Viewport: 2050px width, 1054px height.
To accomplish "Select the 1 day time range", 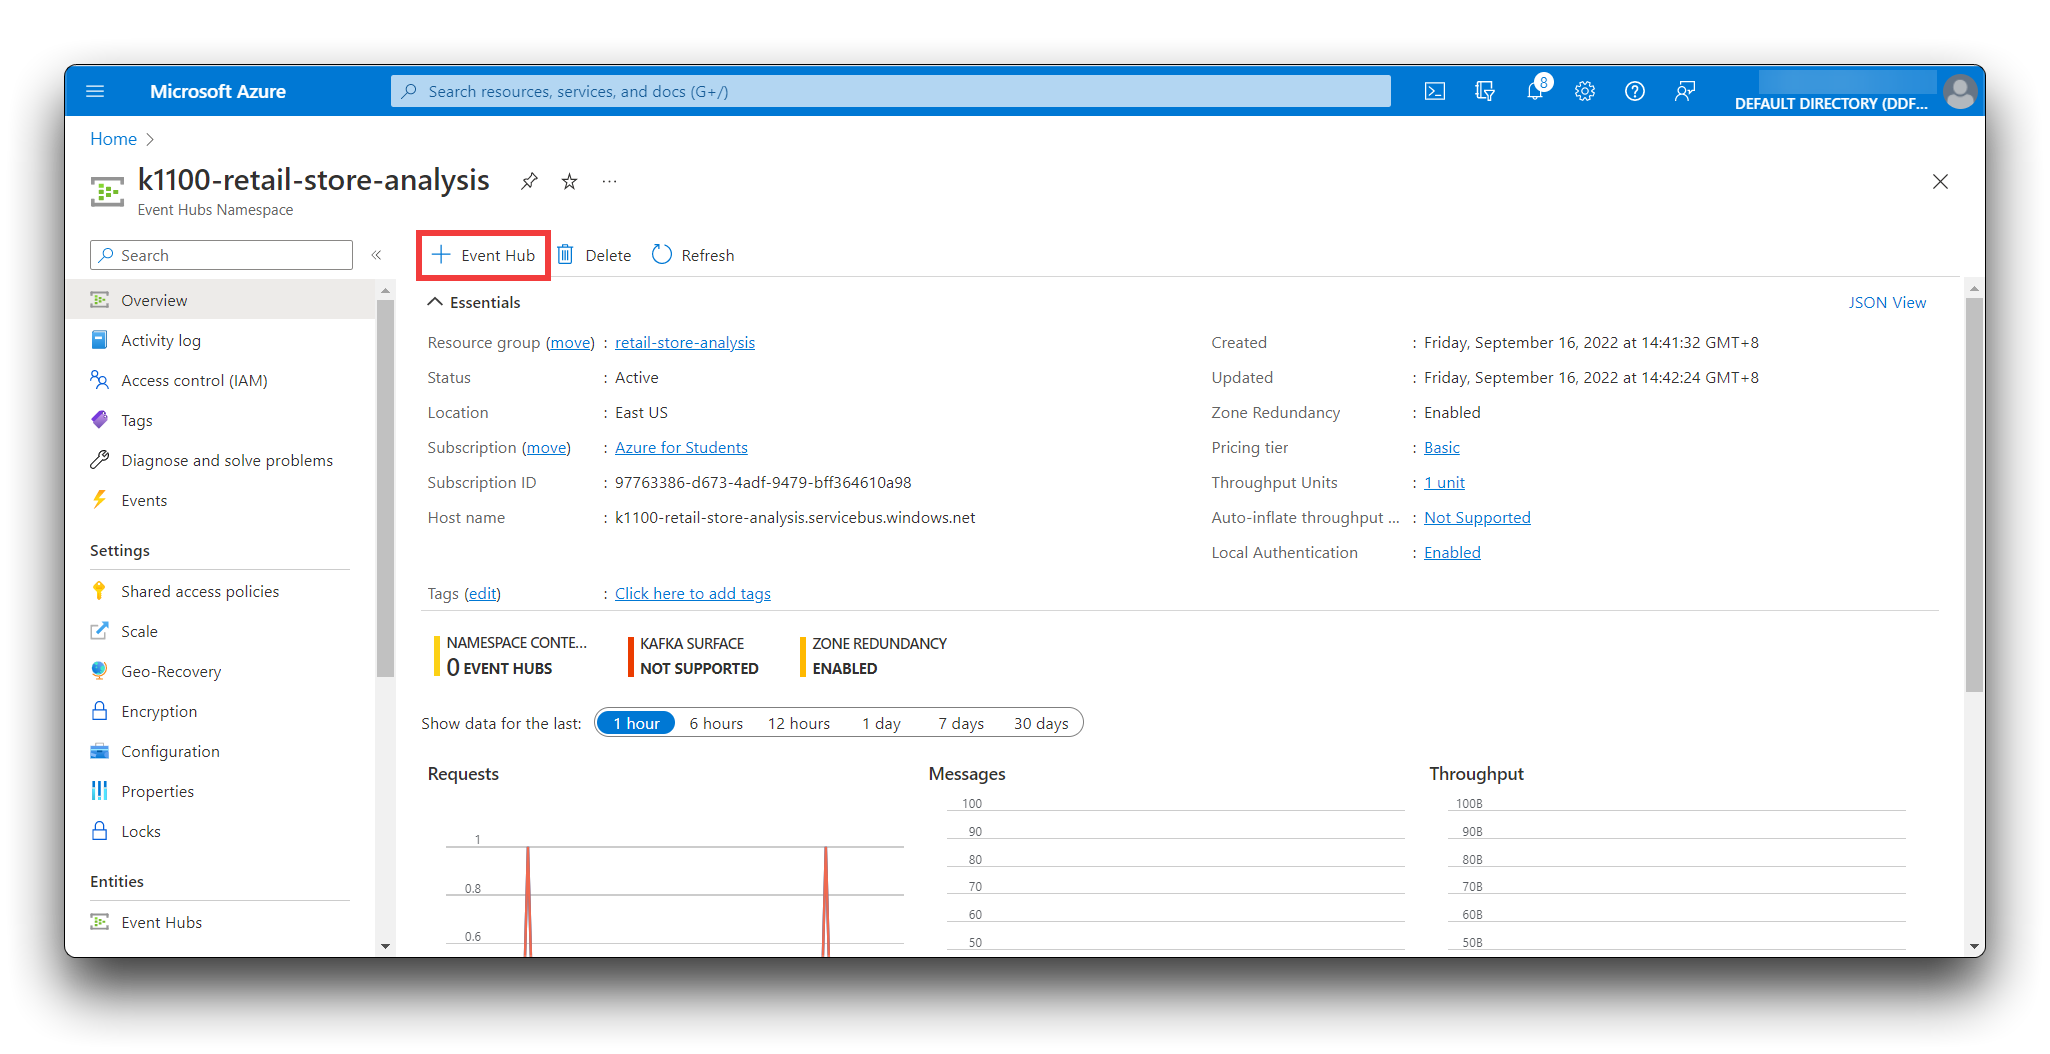I will click(x=881, y=723).
